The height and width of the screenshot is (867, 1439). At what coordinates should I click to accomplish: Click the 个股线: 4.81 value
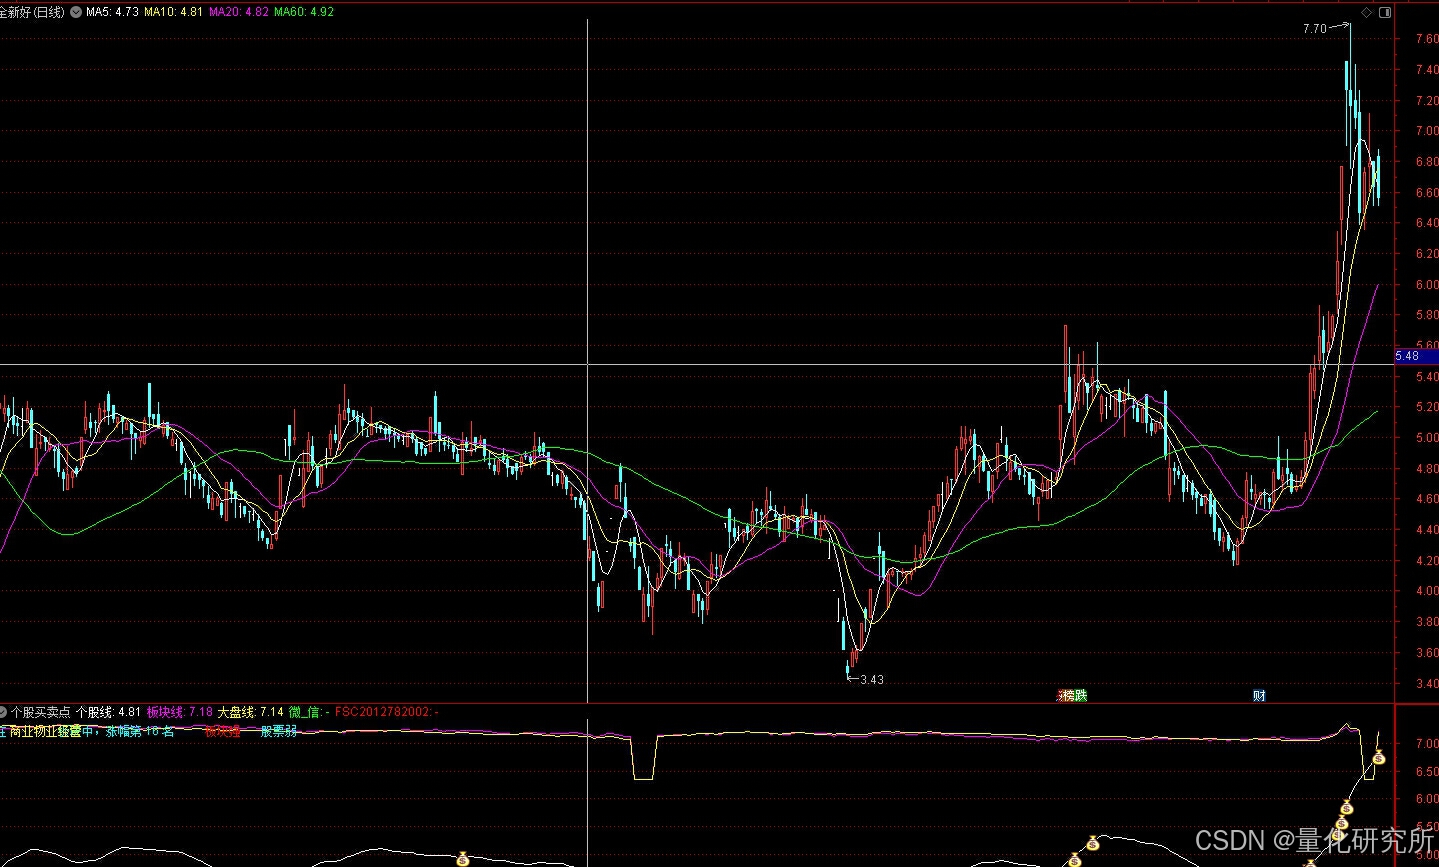[108, 712]
